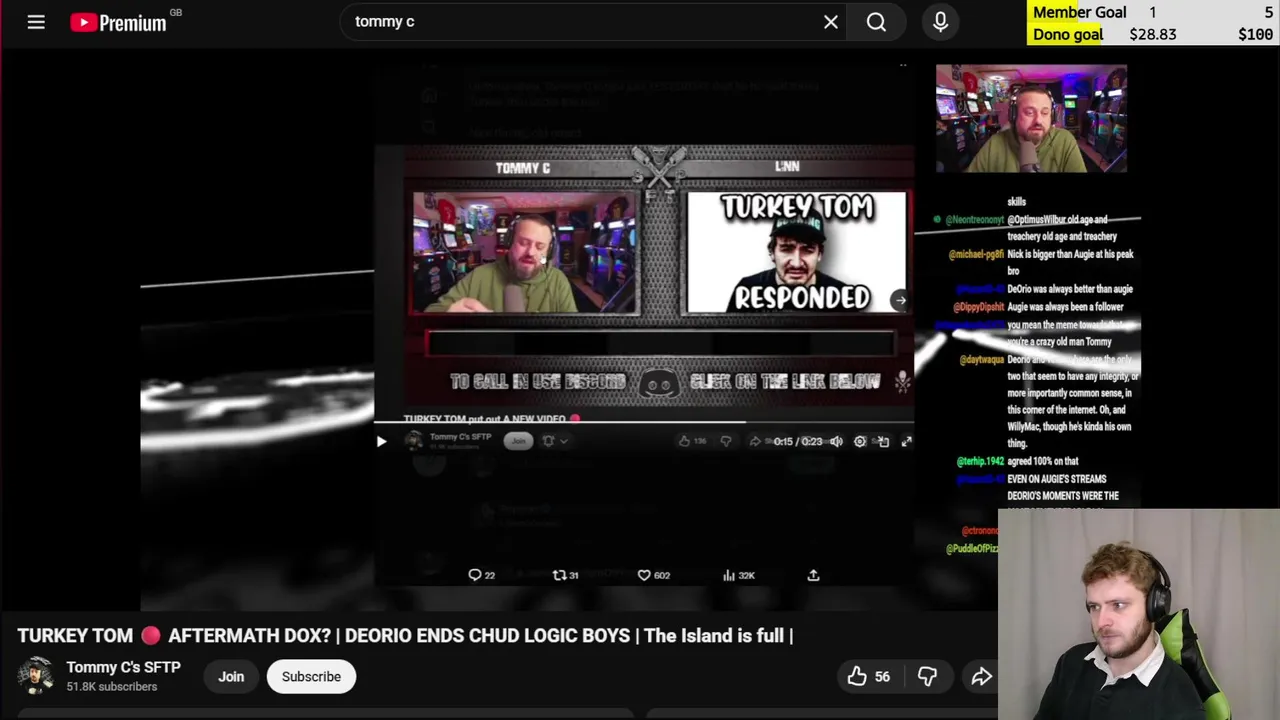Open Tommy C's SFTP channel avatar
The image size is (1280, 720).
point(36,676)
